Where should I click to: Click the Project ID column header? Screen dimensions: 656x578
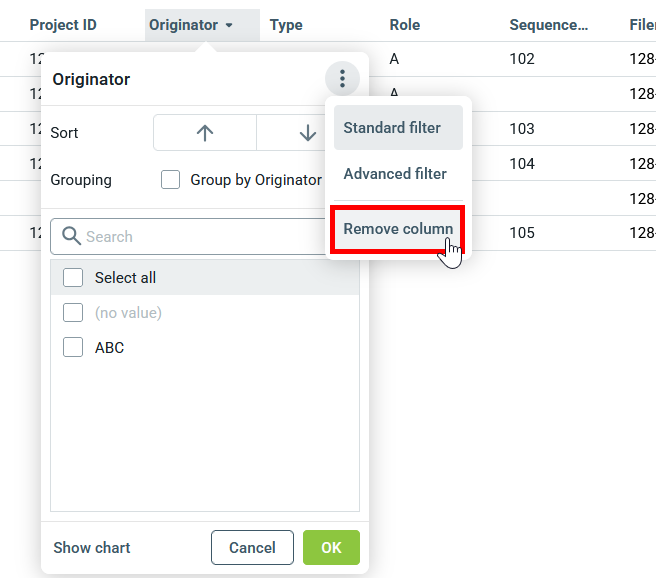coord(63,25)
